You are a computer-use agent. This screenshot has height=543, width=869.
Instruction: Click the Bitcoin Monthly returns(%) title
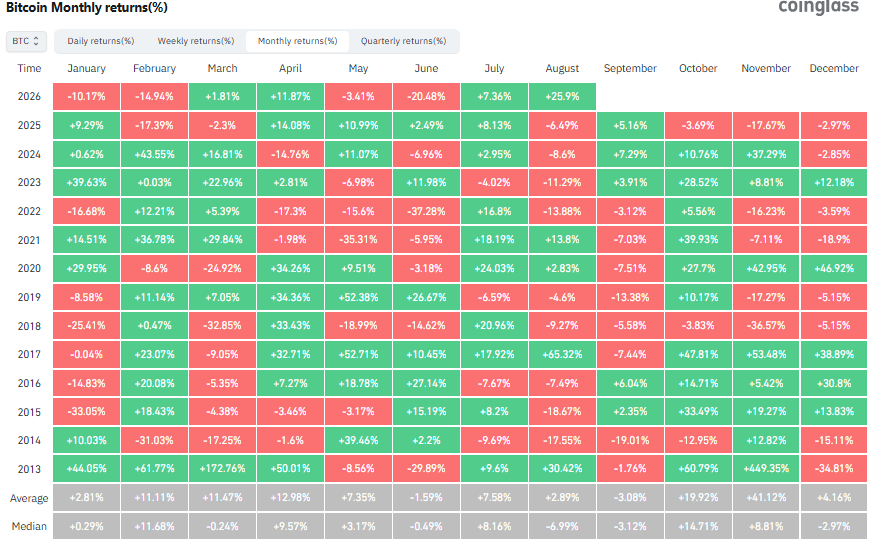click(x=86, y=8)
